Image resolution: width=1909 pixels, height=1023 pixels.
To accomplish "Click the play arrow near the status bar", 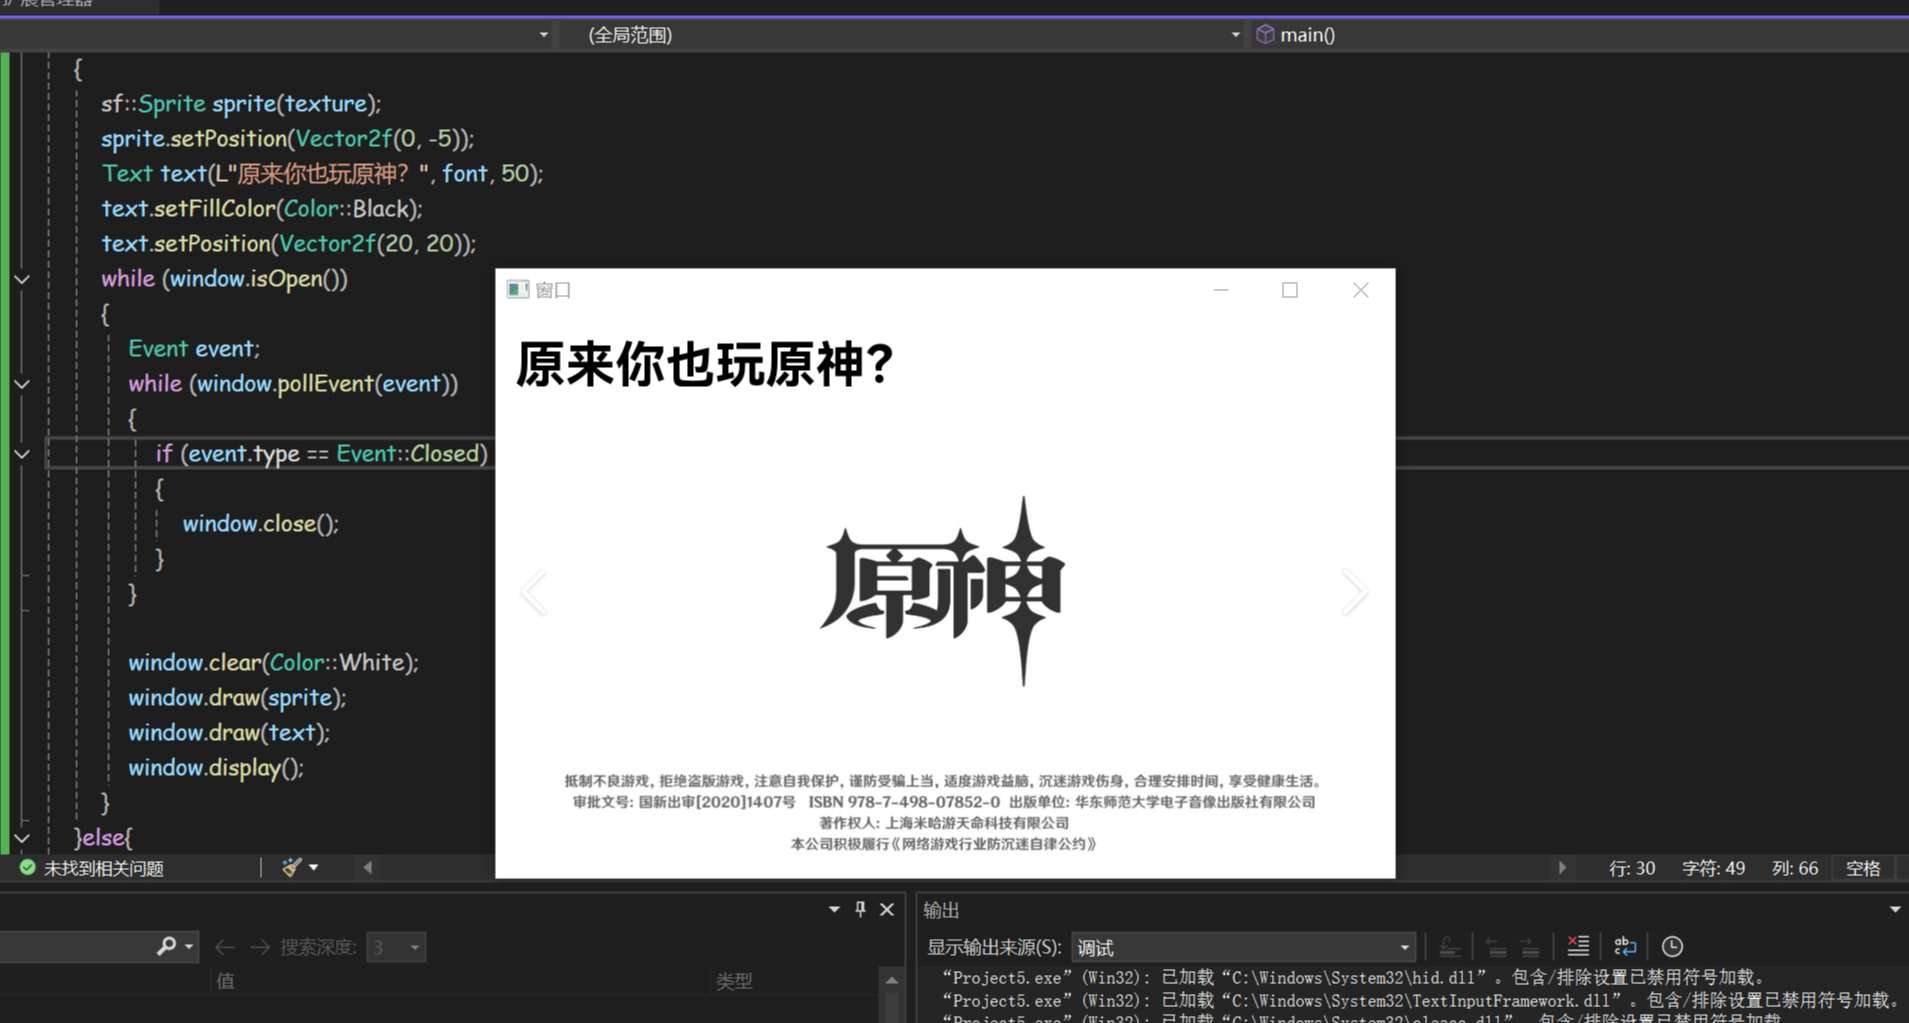I will (x=1561, y=867).
